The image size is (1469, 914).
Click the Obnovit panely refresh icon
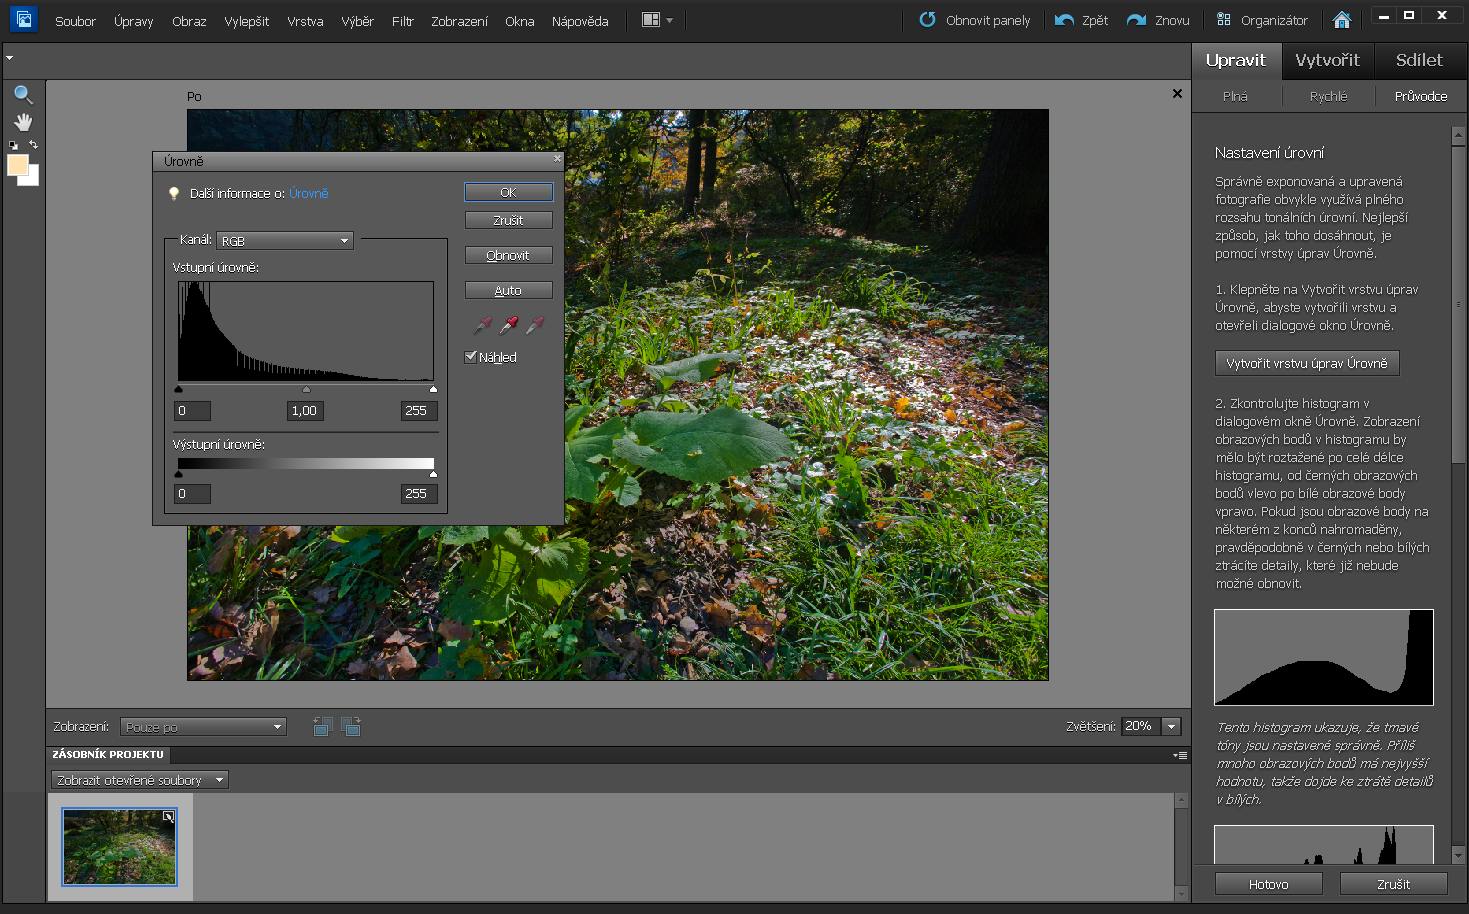(927, 20)
